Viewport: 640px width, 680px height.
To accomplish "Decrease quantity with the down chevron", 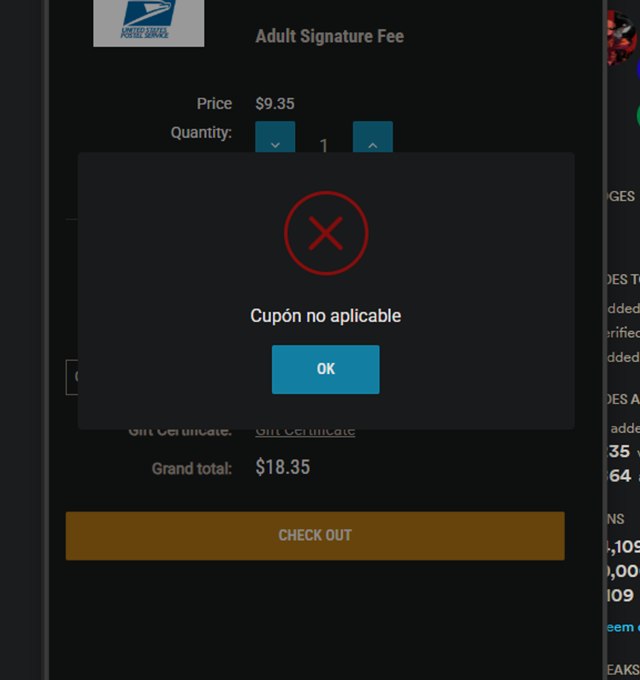I will [275, 137].
